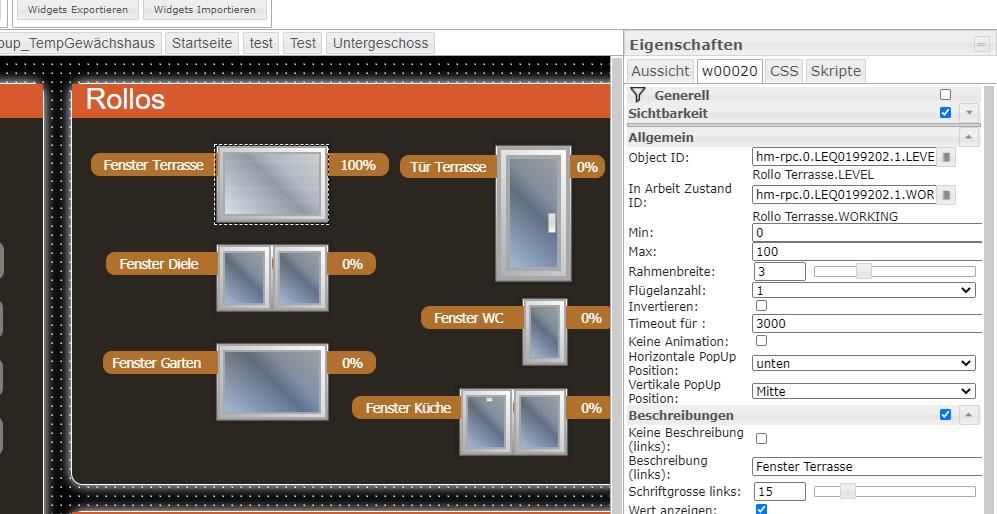Screen dimensions: 997x514
Task: Switch to the Aussicht tab
Action: click(661, 71)
